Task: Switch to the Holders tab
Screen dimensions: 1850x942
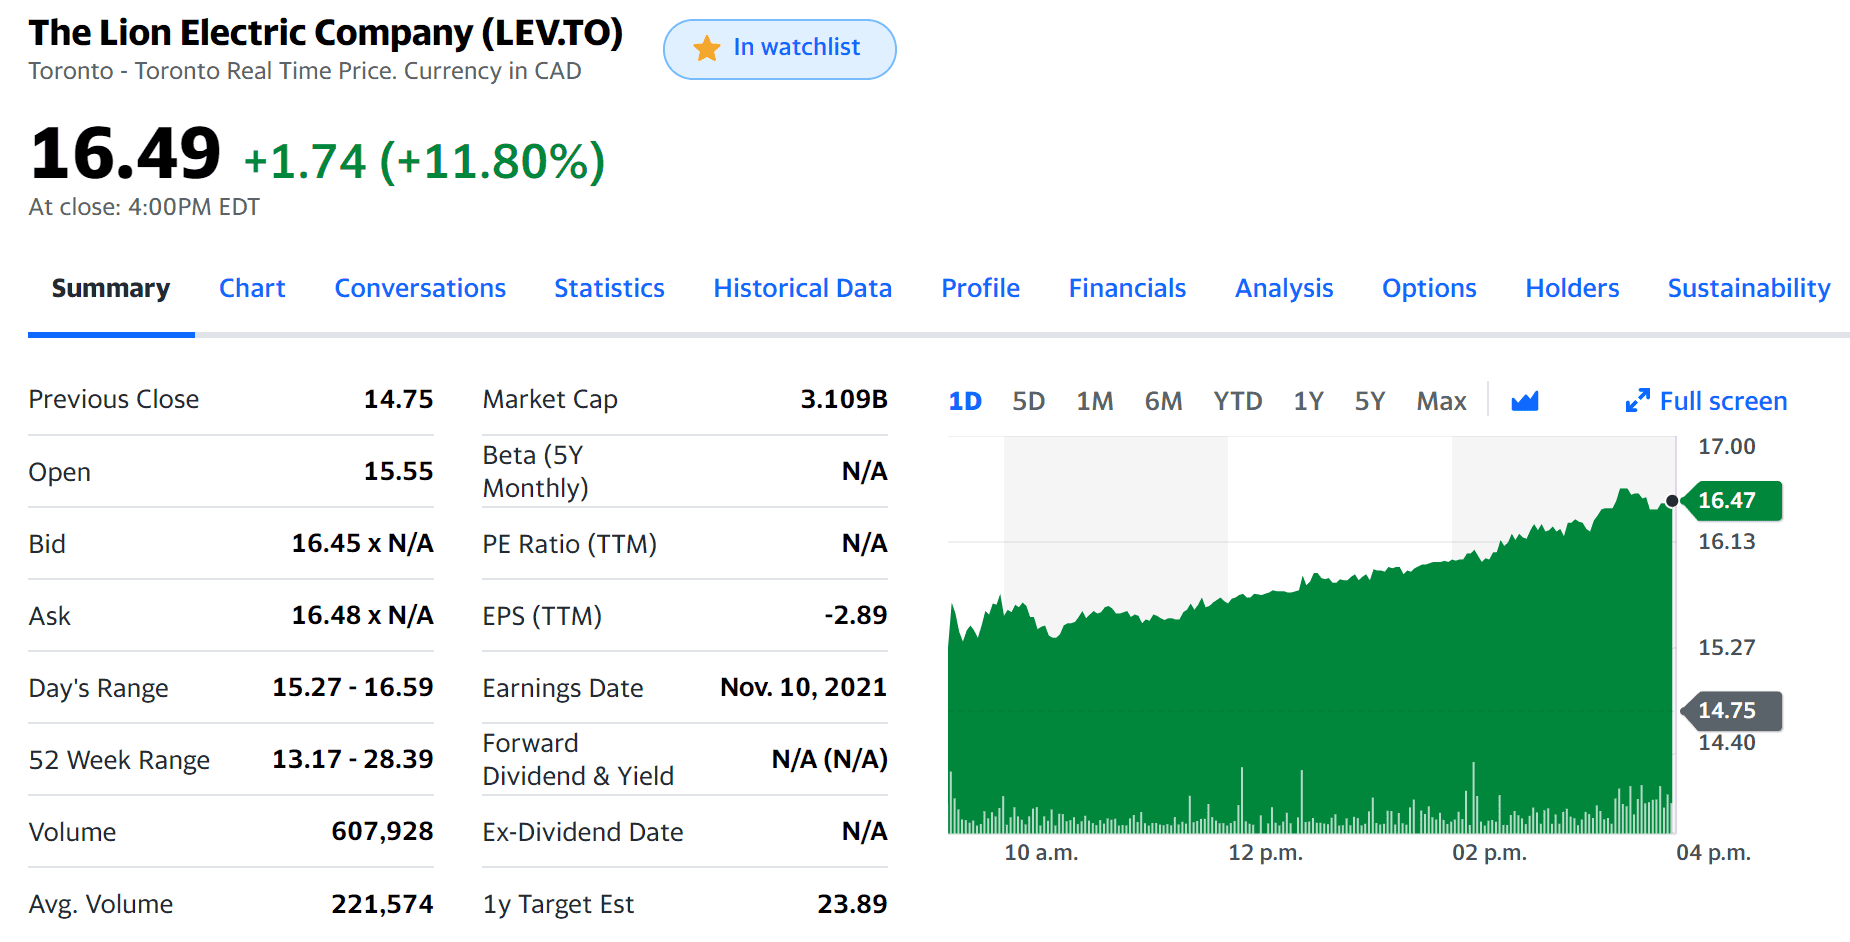Action: [x=1572, y=288]
